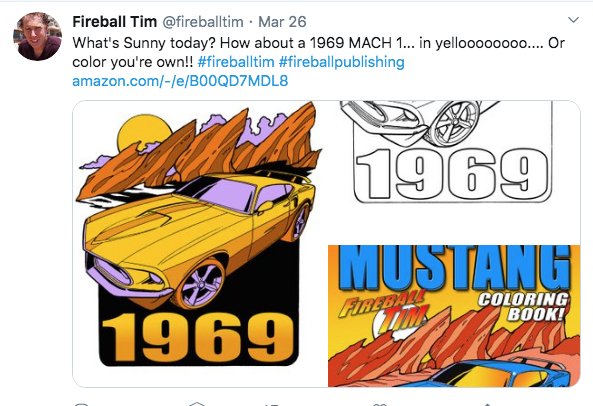View the yellow 1969 Mach 1 image
Viewport: 593px width, 406px height.
pos(199,244)
